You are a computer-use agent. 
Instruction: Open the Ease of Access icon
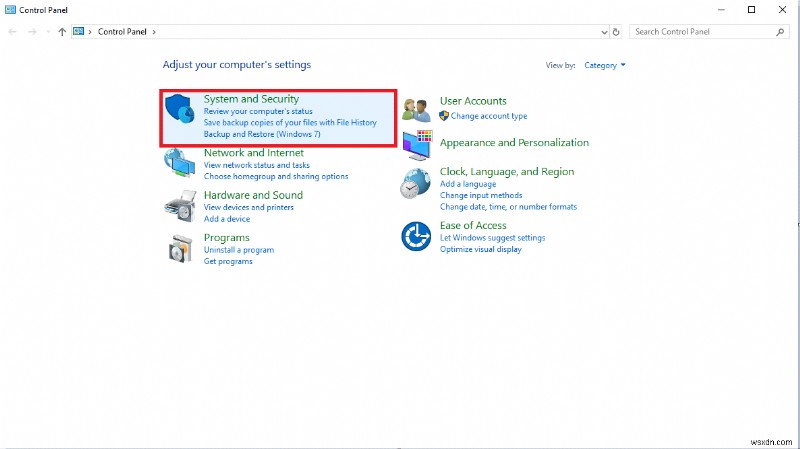(x=416, y=237)
